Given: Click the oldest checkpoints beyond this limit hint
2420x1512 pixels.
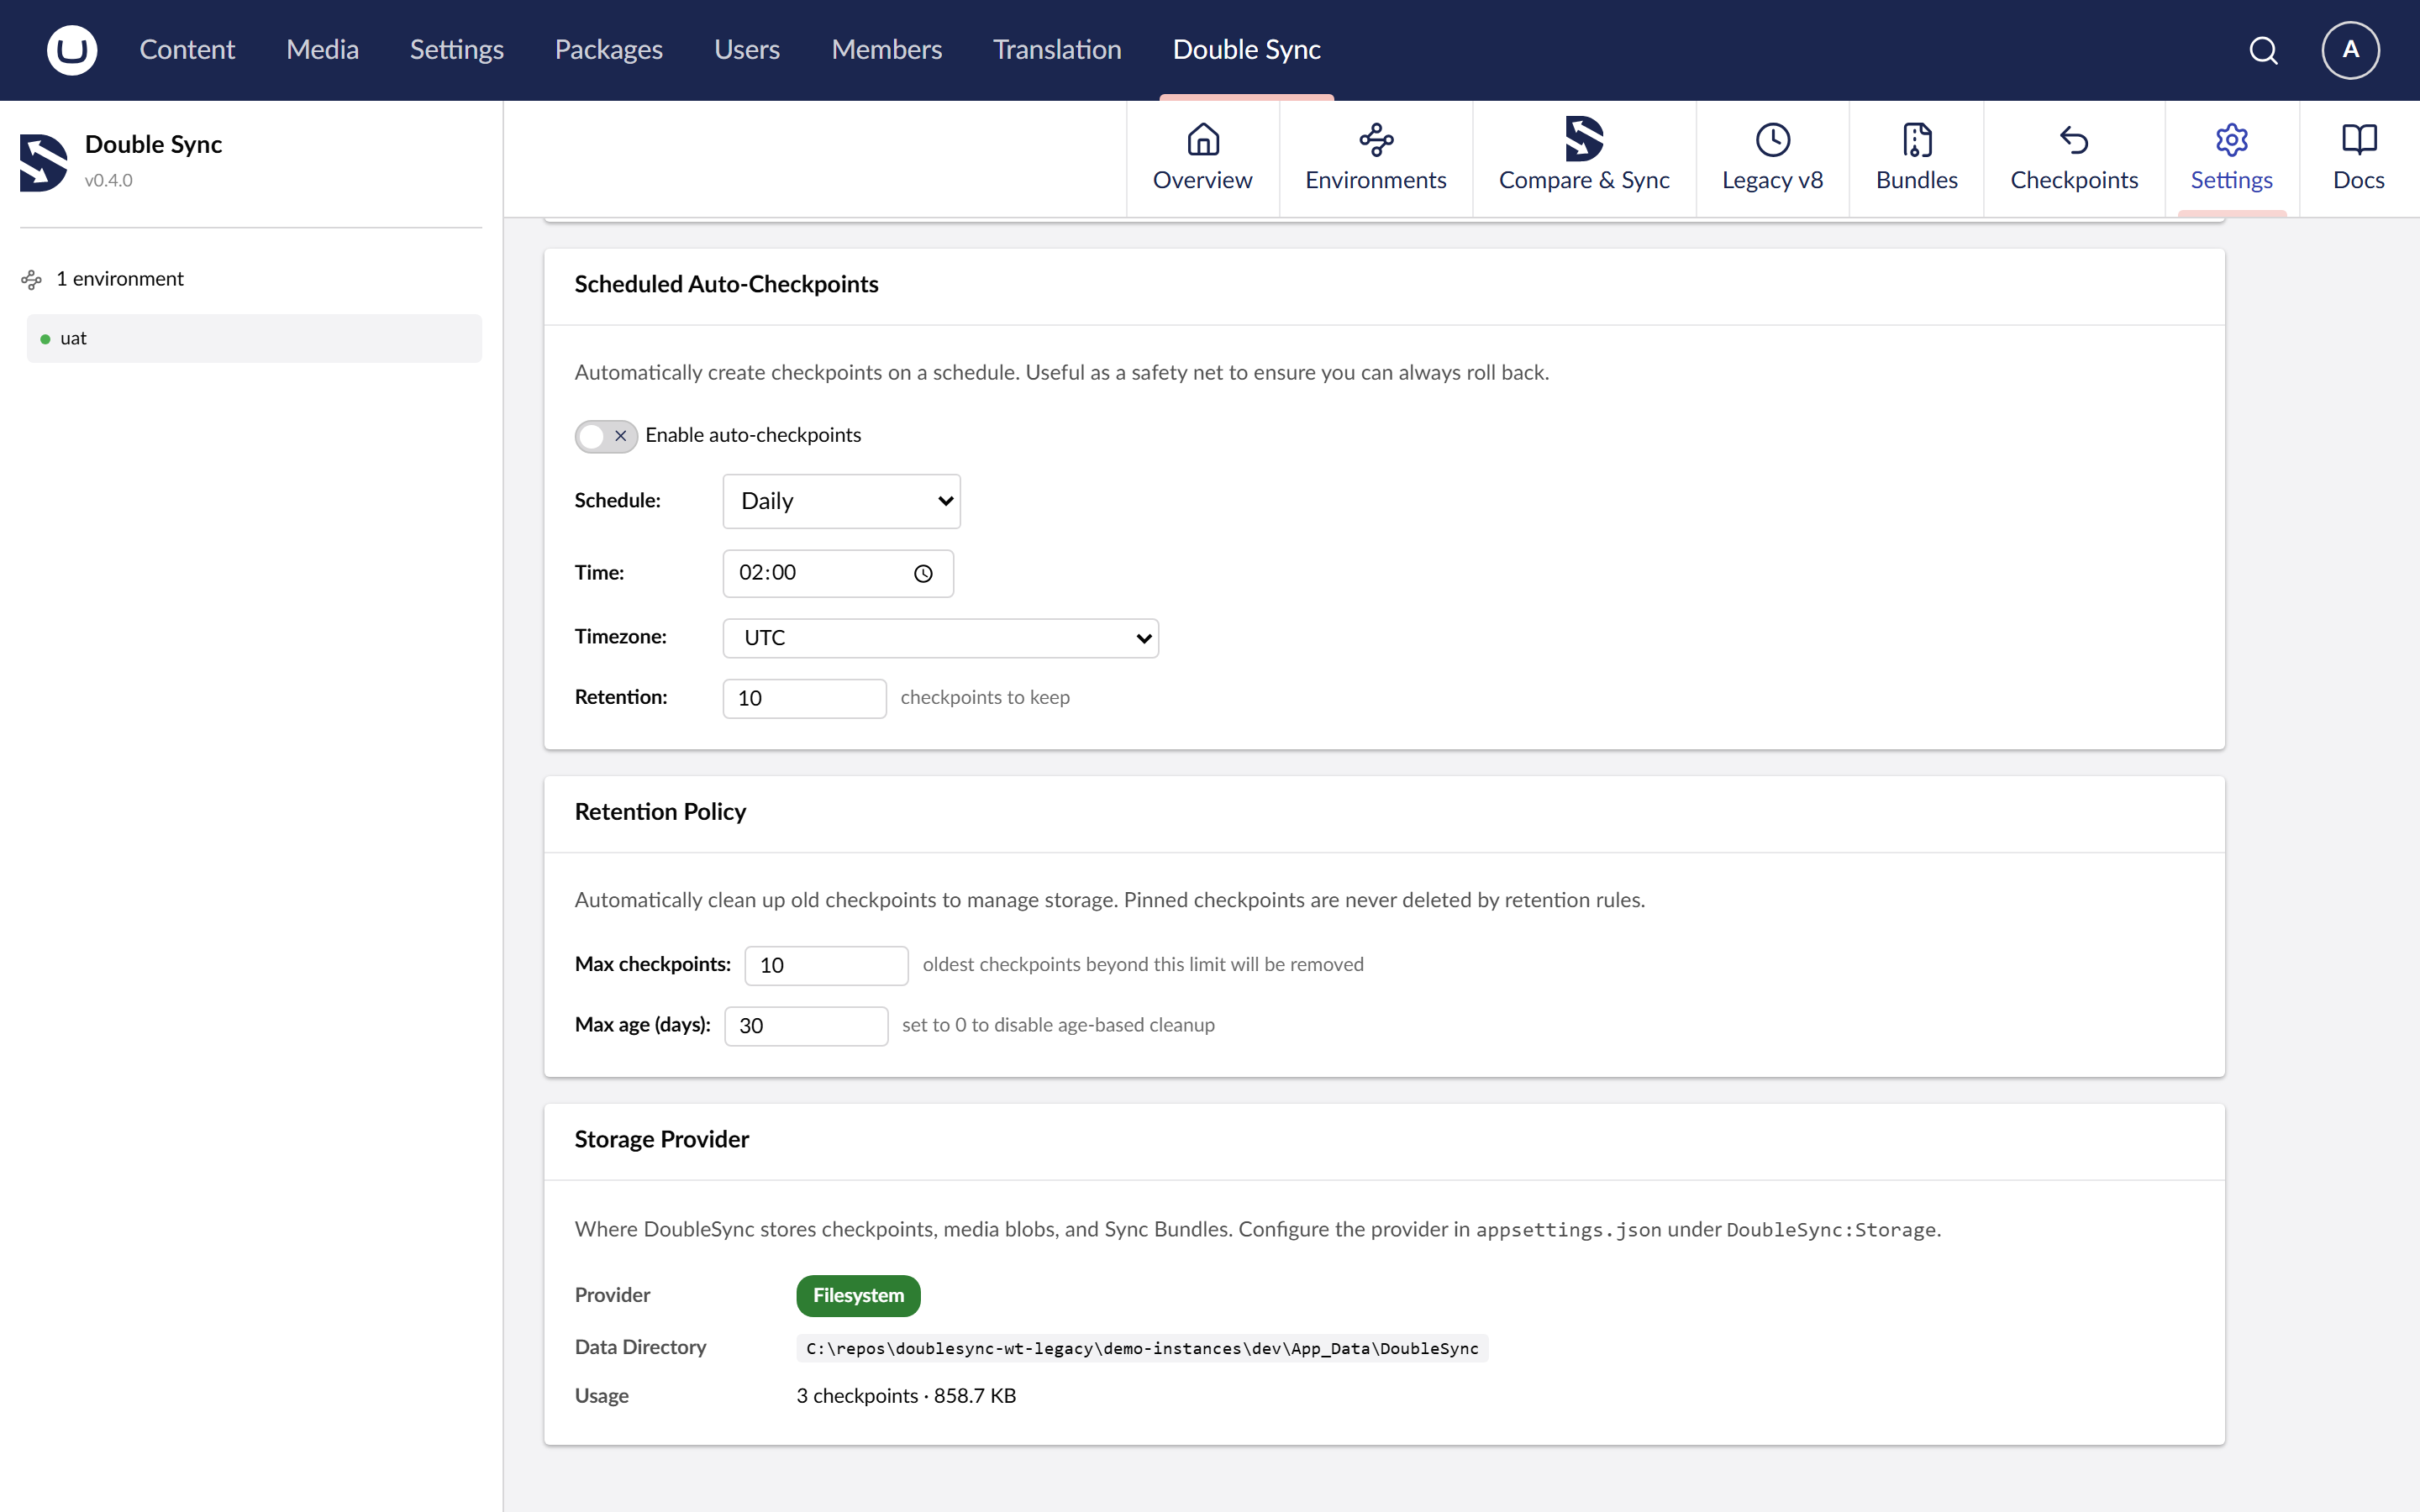Looking at the screenshot, I should point(1143,965).
